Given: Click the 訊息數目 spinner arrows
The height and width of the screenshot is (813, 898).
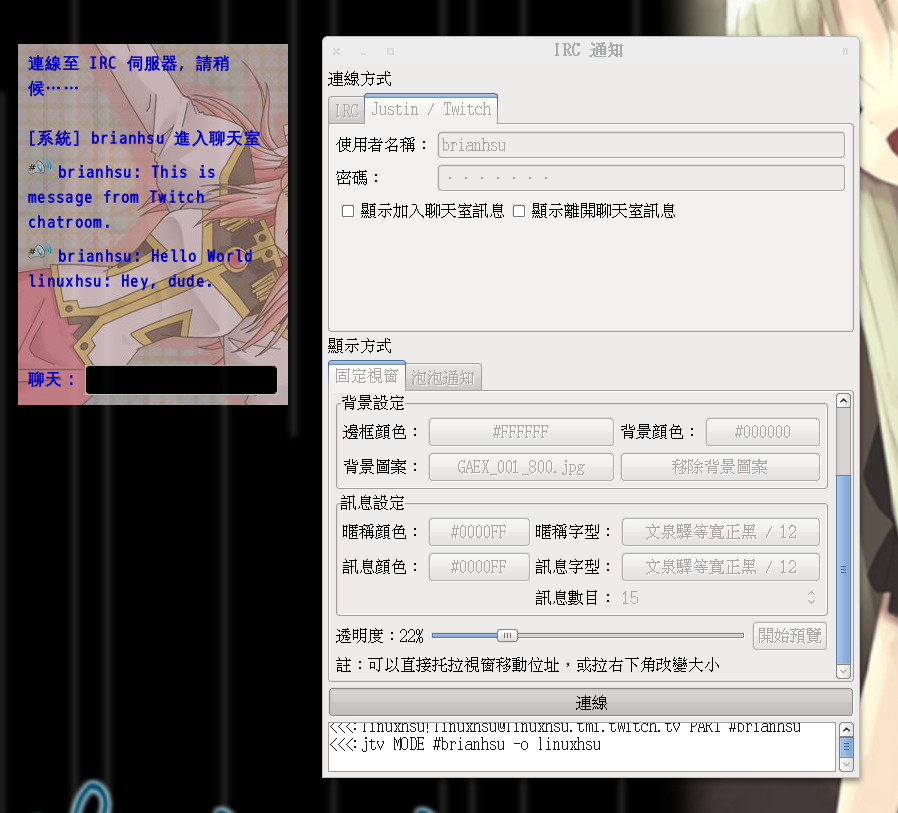Looking at the screenshot, I should (810, 598).
